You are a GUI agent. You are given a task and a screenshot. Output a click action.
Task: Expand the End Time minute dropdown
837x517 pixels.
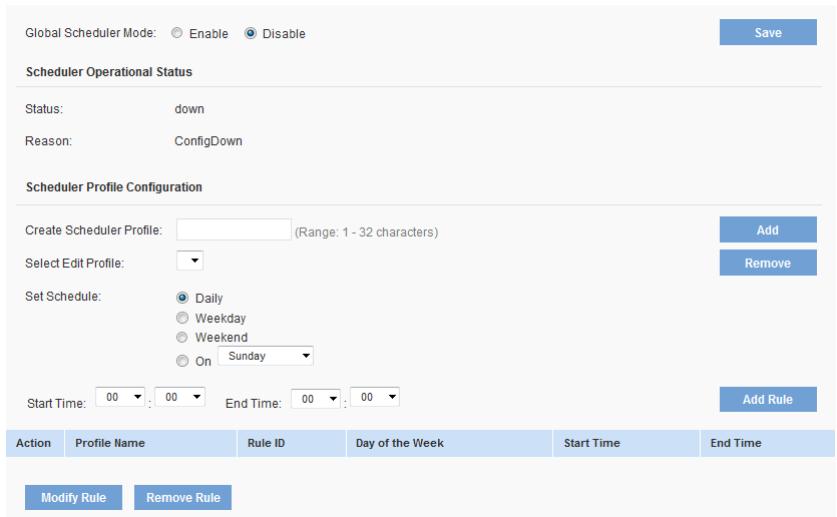tap(375, 398)
